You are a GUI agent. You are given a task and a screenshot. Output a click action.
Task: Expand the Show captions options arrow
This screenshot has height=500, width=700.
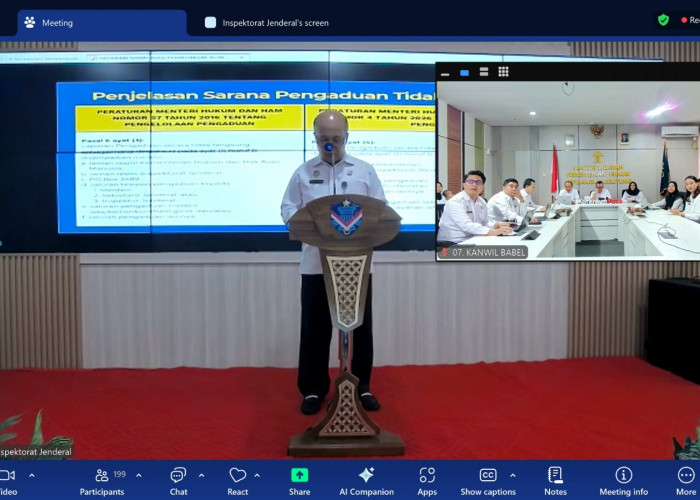point(512,476)
